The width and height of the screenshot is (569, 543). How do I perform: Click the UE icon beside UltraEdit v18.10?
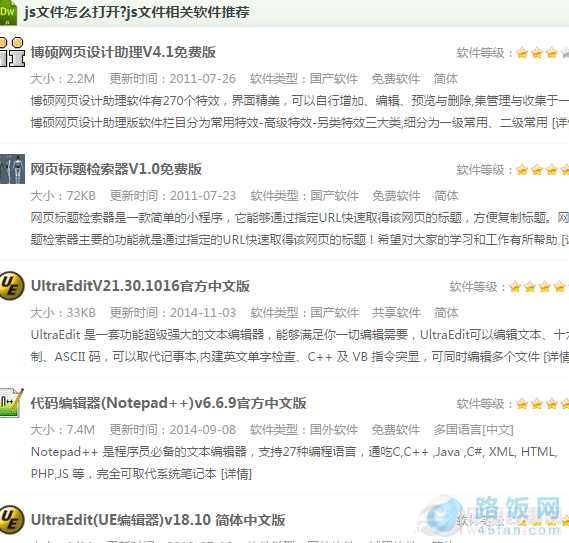pos(12,520)
